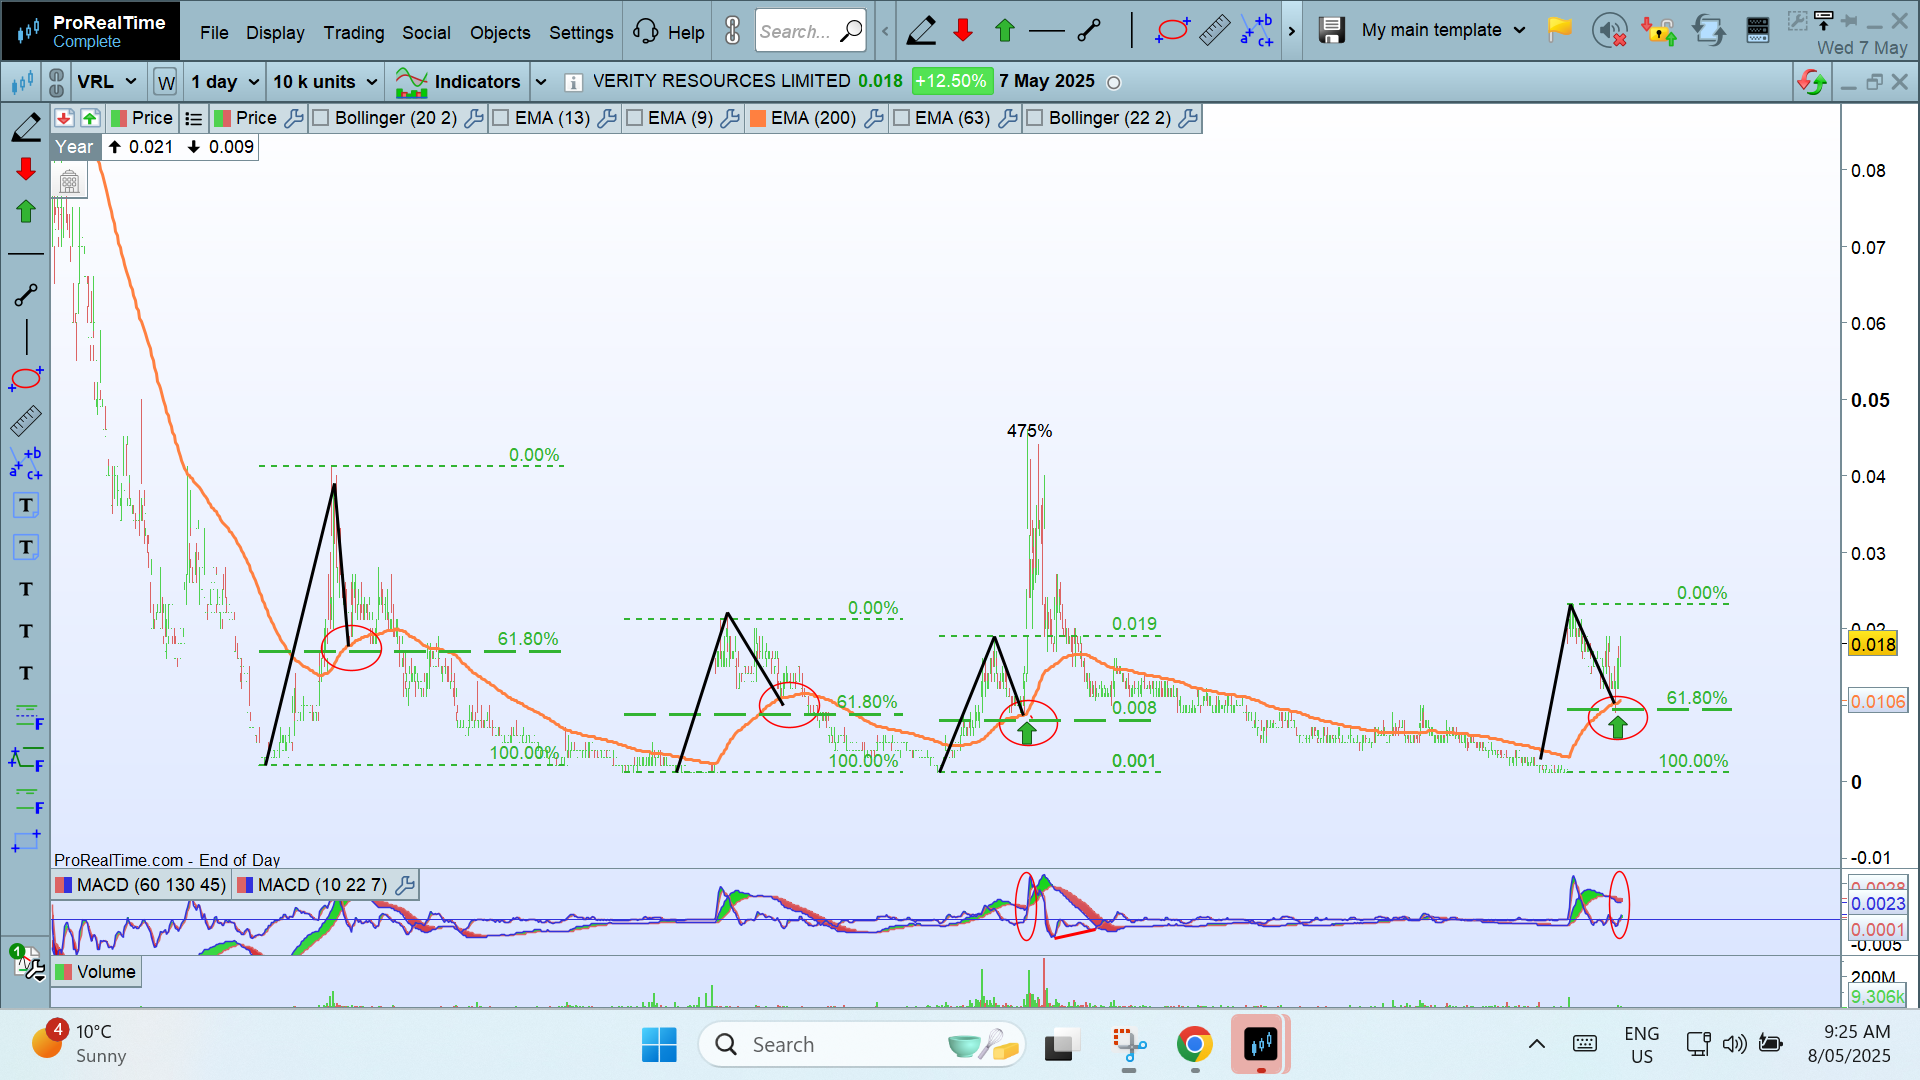The image size is (1920, 1080).
Task: Open the File menu
Action: [x=214, y=32]
